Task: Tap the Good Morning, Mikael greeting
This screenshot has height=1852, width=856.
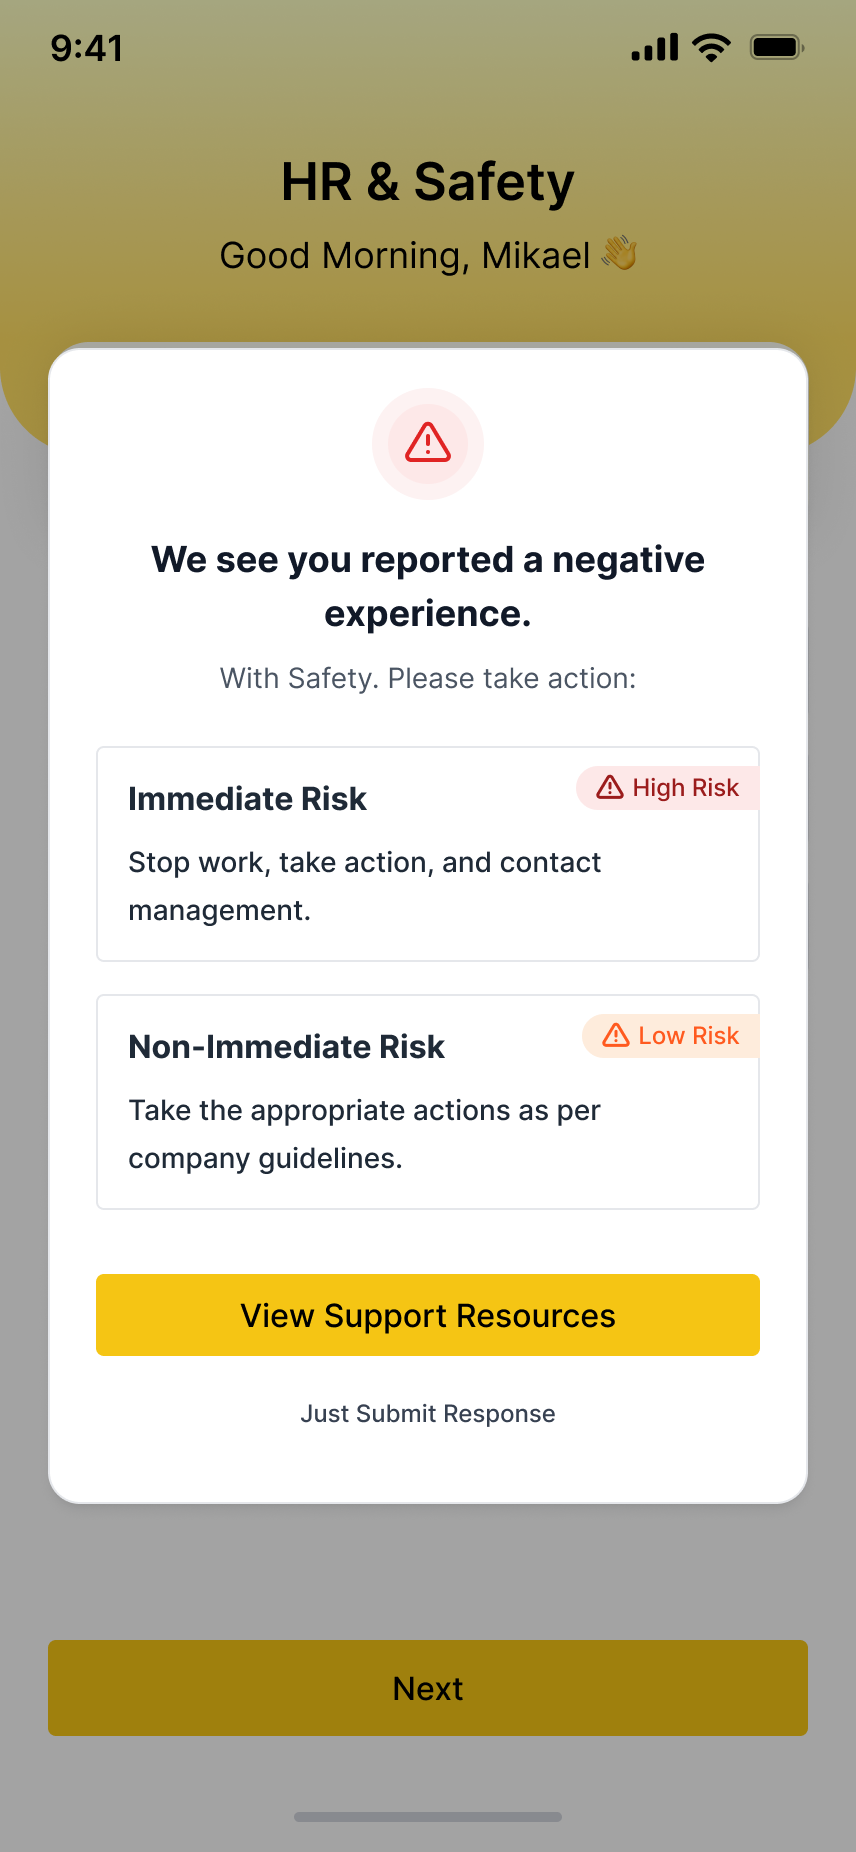Action: click(405, 256)
